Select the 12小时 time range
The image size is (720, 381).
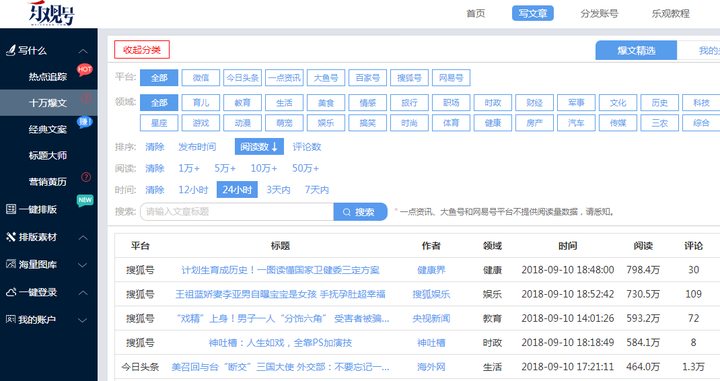(x=193, y=190)
